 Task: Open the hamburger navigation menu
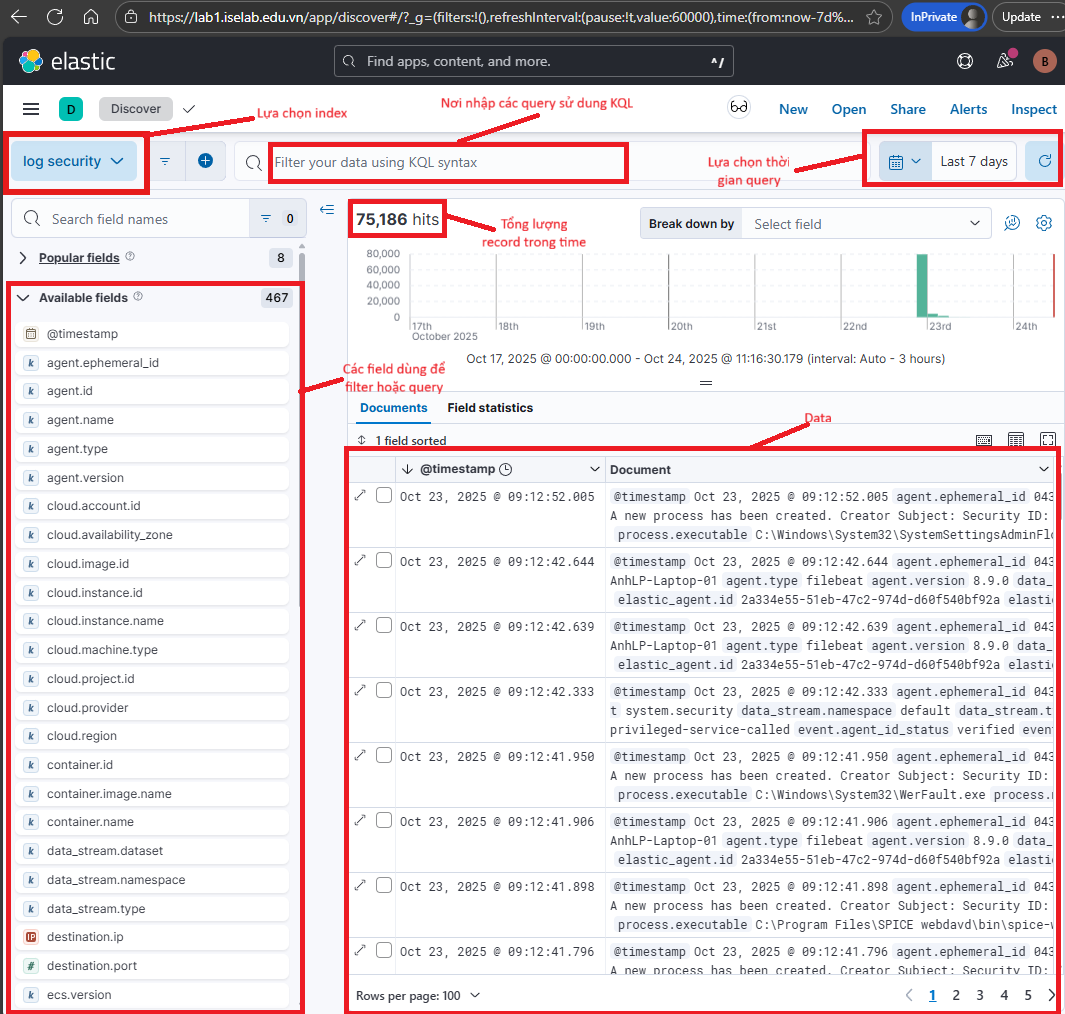pos(31,109)
